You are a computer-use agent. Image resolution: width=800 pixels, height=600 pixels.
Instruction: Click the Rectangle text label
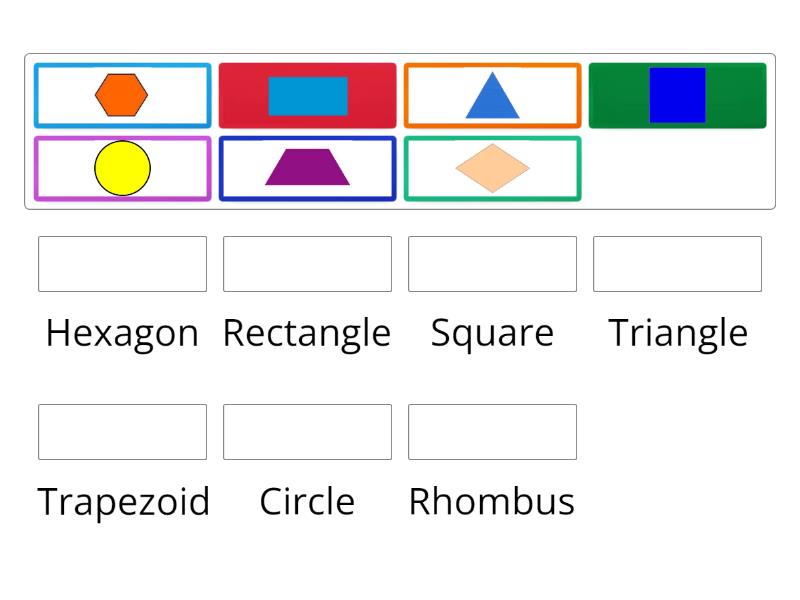point(307,333)
